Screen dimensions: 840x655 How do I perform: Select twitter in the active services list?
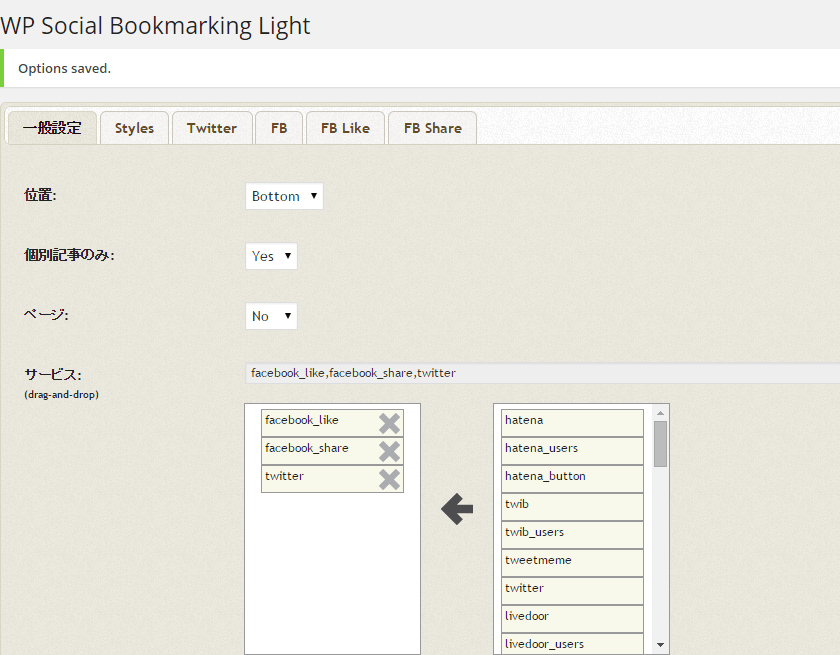(332, 479)
